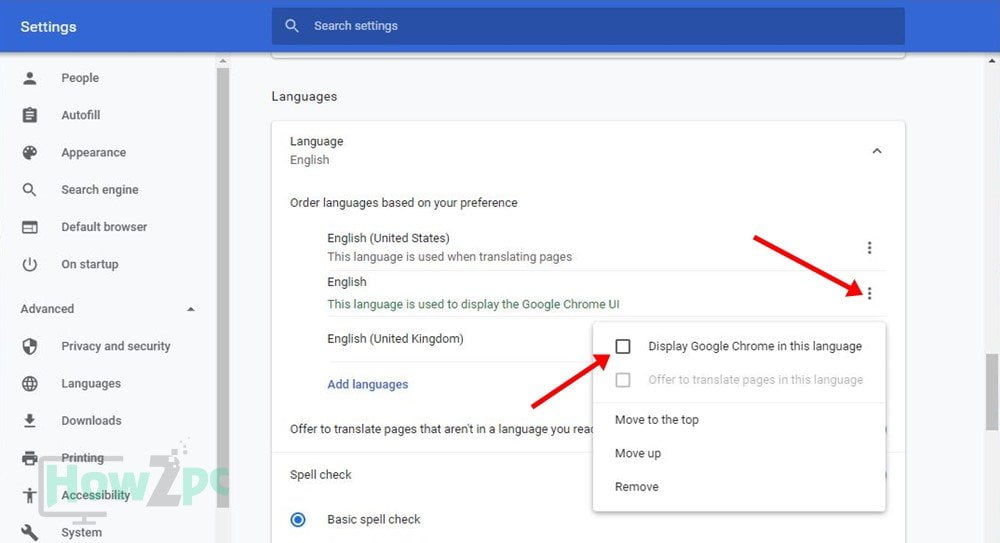The height and width of the screenshot is (543, 1000).
Task: Click the search magnifier in settings bar
Action: [291, 26]
